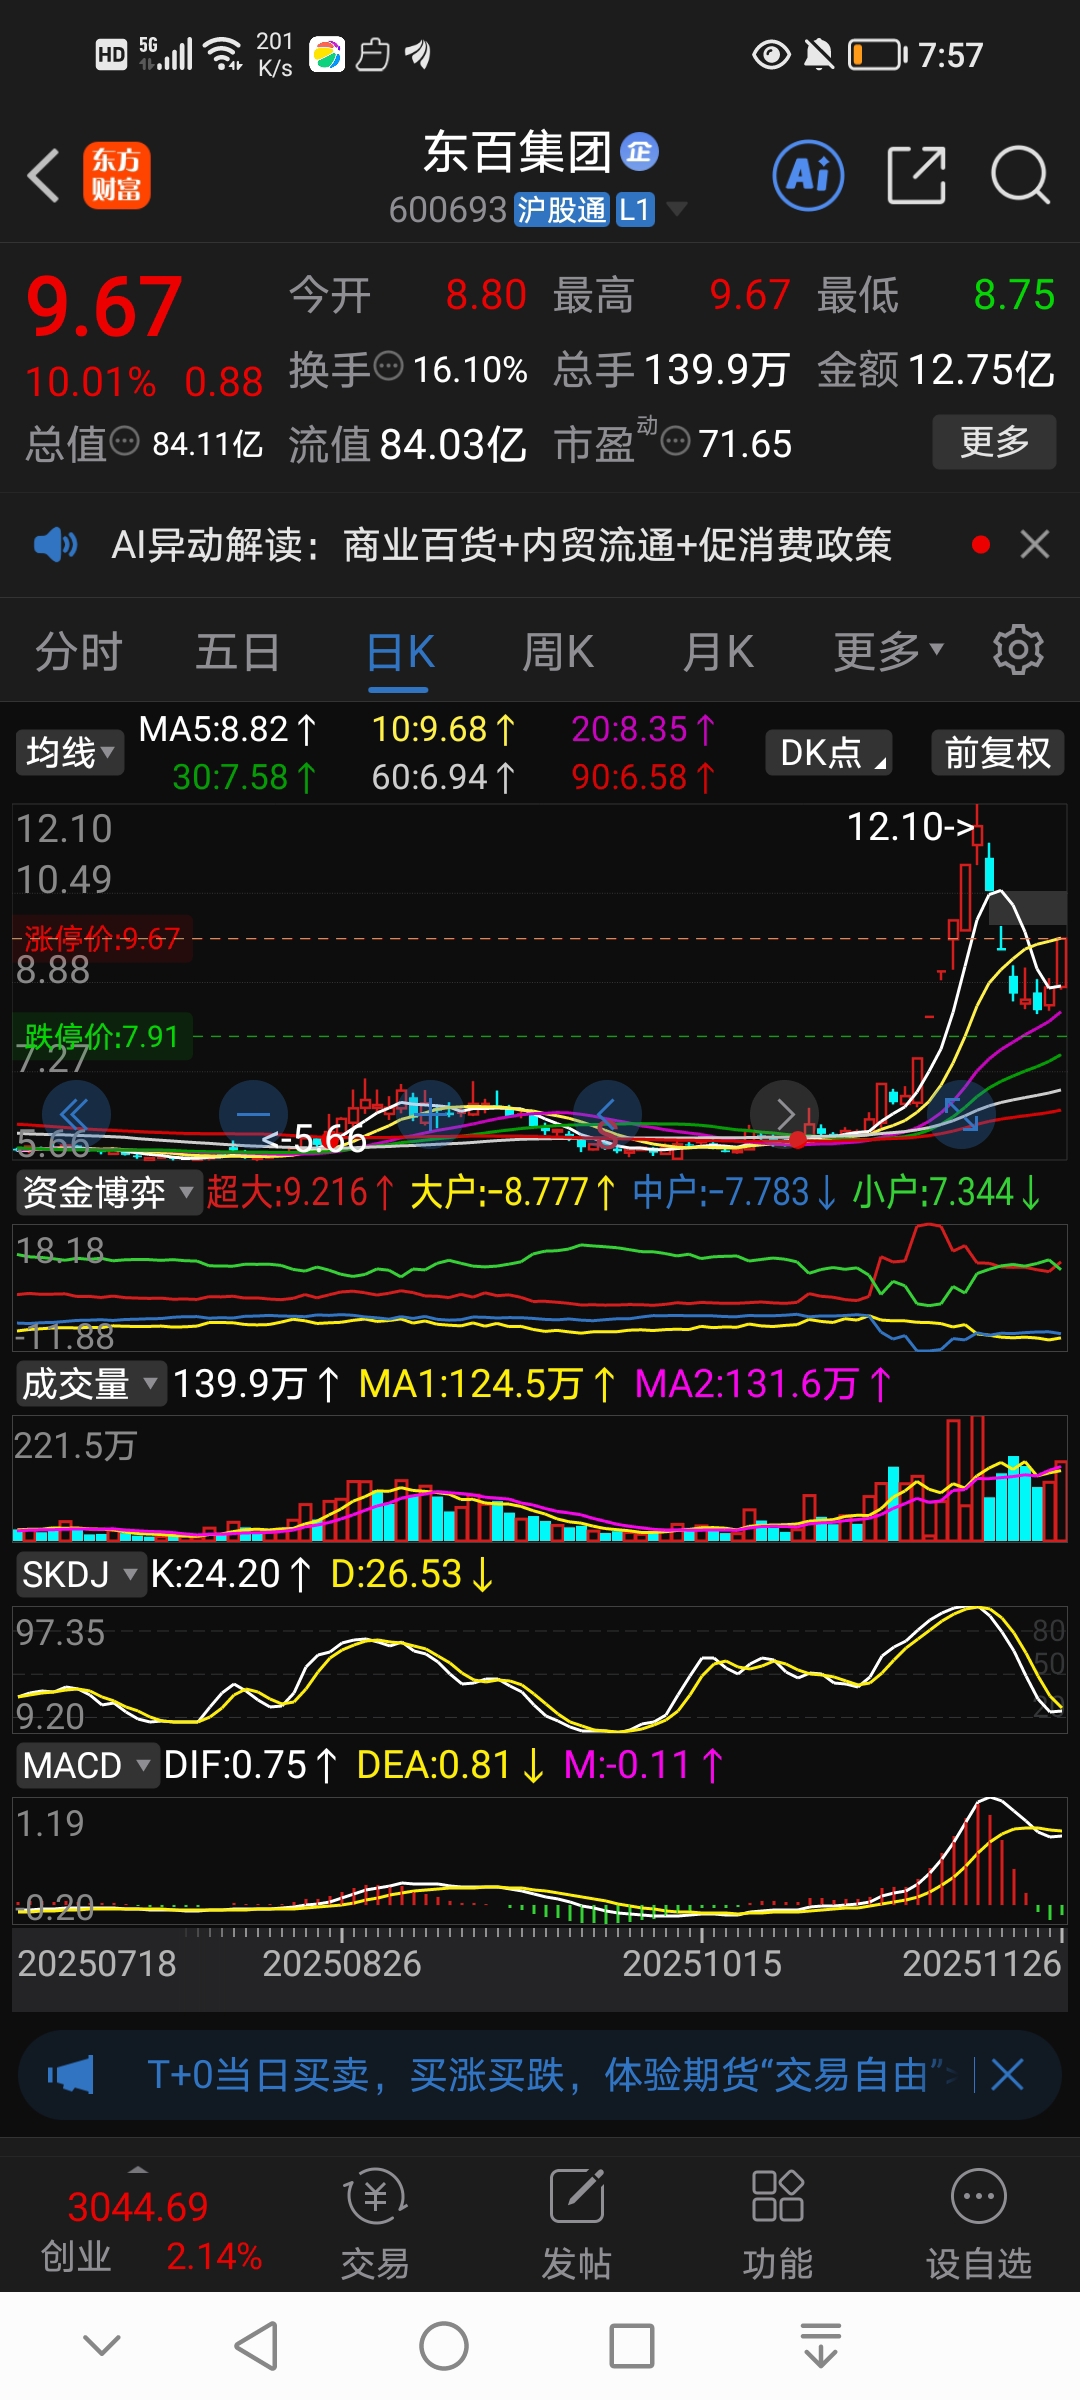Tap the AI异动解读 speaker icon
The image size is (1080, 2400).
56,545
